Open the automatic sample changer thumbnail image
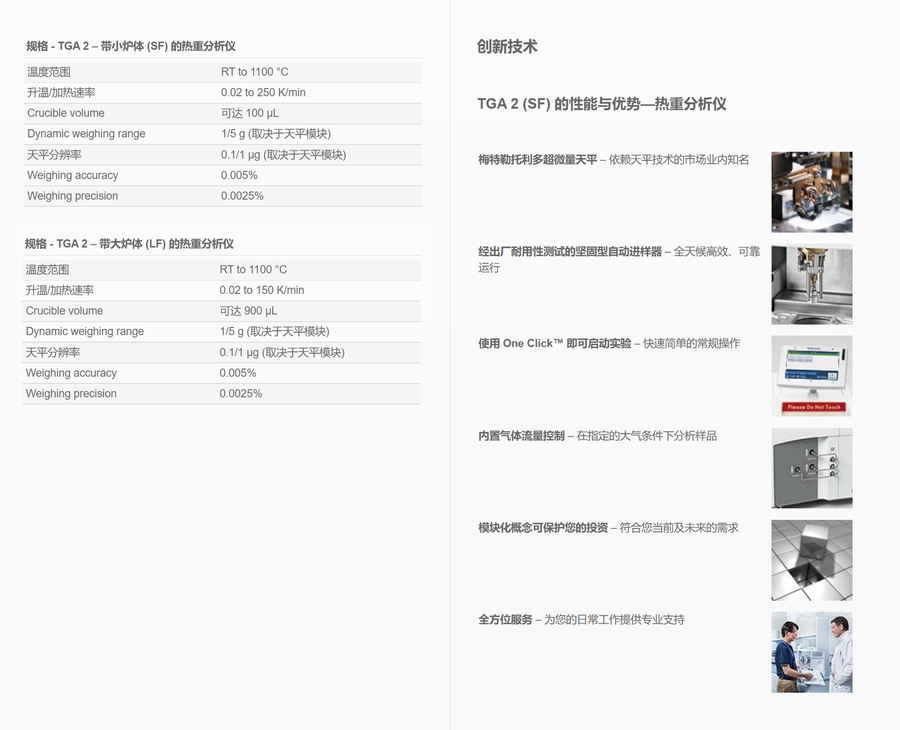The height and width of the screenshot is (730, 900). 812,284
